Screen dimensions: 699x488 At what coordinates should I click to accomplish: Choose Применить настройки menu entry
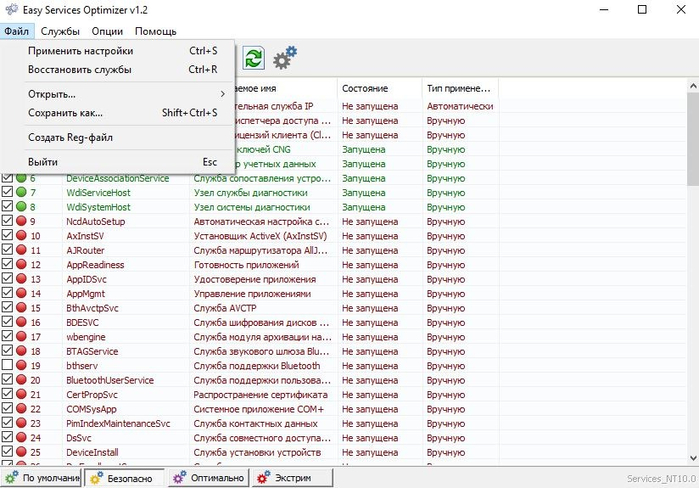(x=117, y=51)
